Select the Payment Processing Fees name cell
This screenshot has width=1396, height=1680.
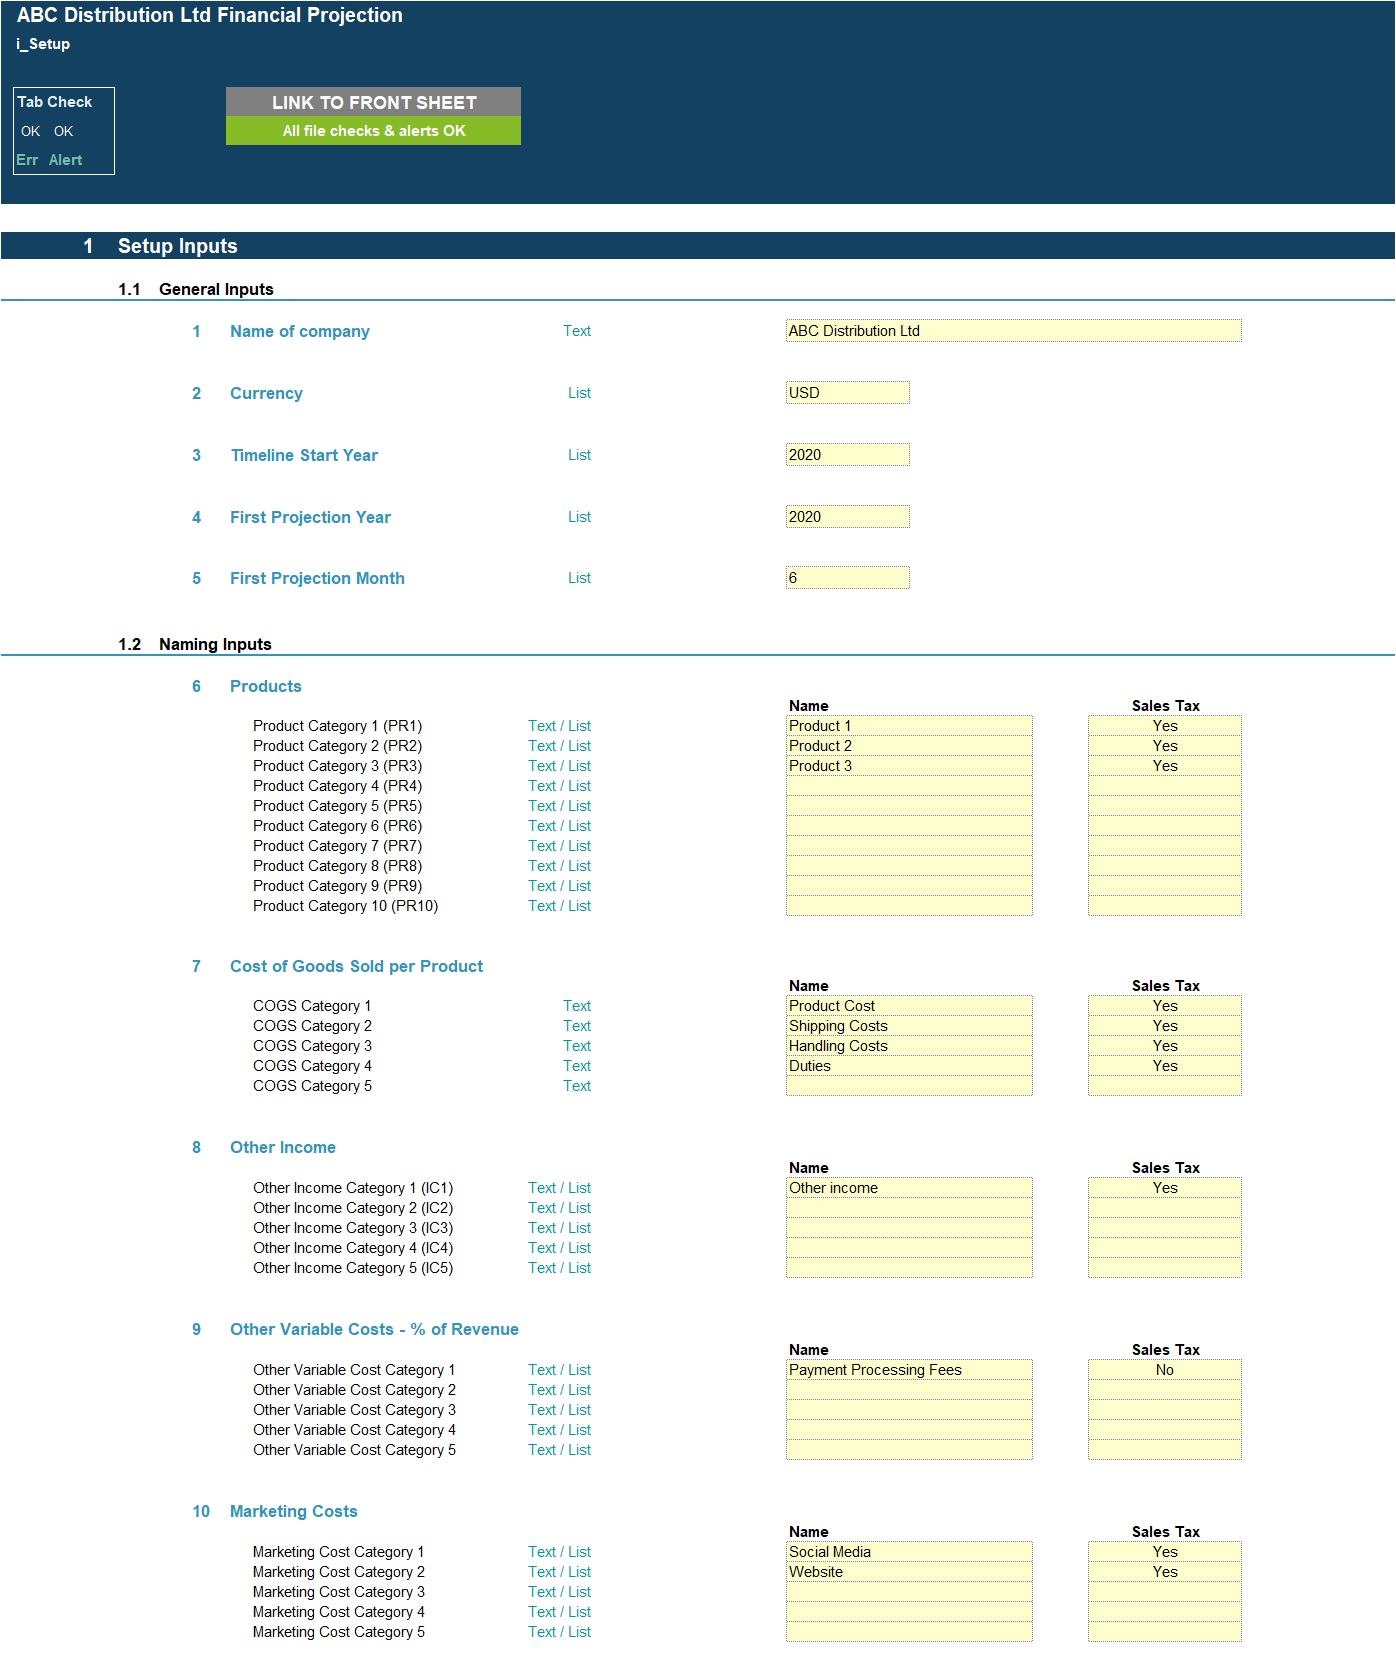click(909, 1370)
